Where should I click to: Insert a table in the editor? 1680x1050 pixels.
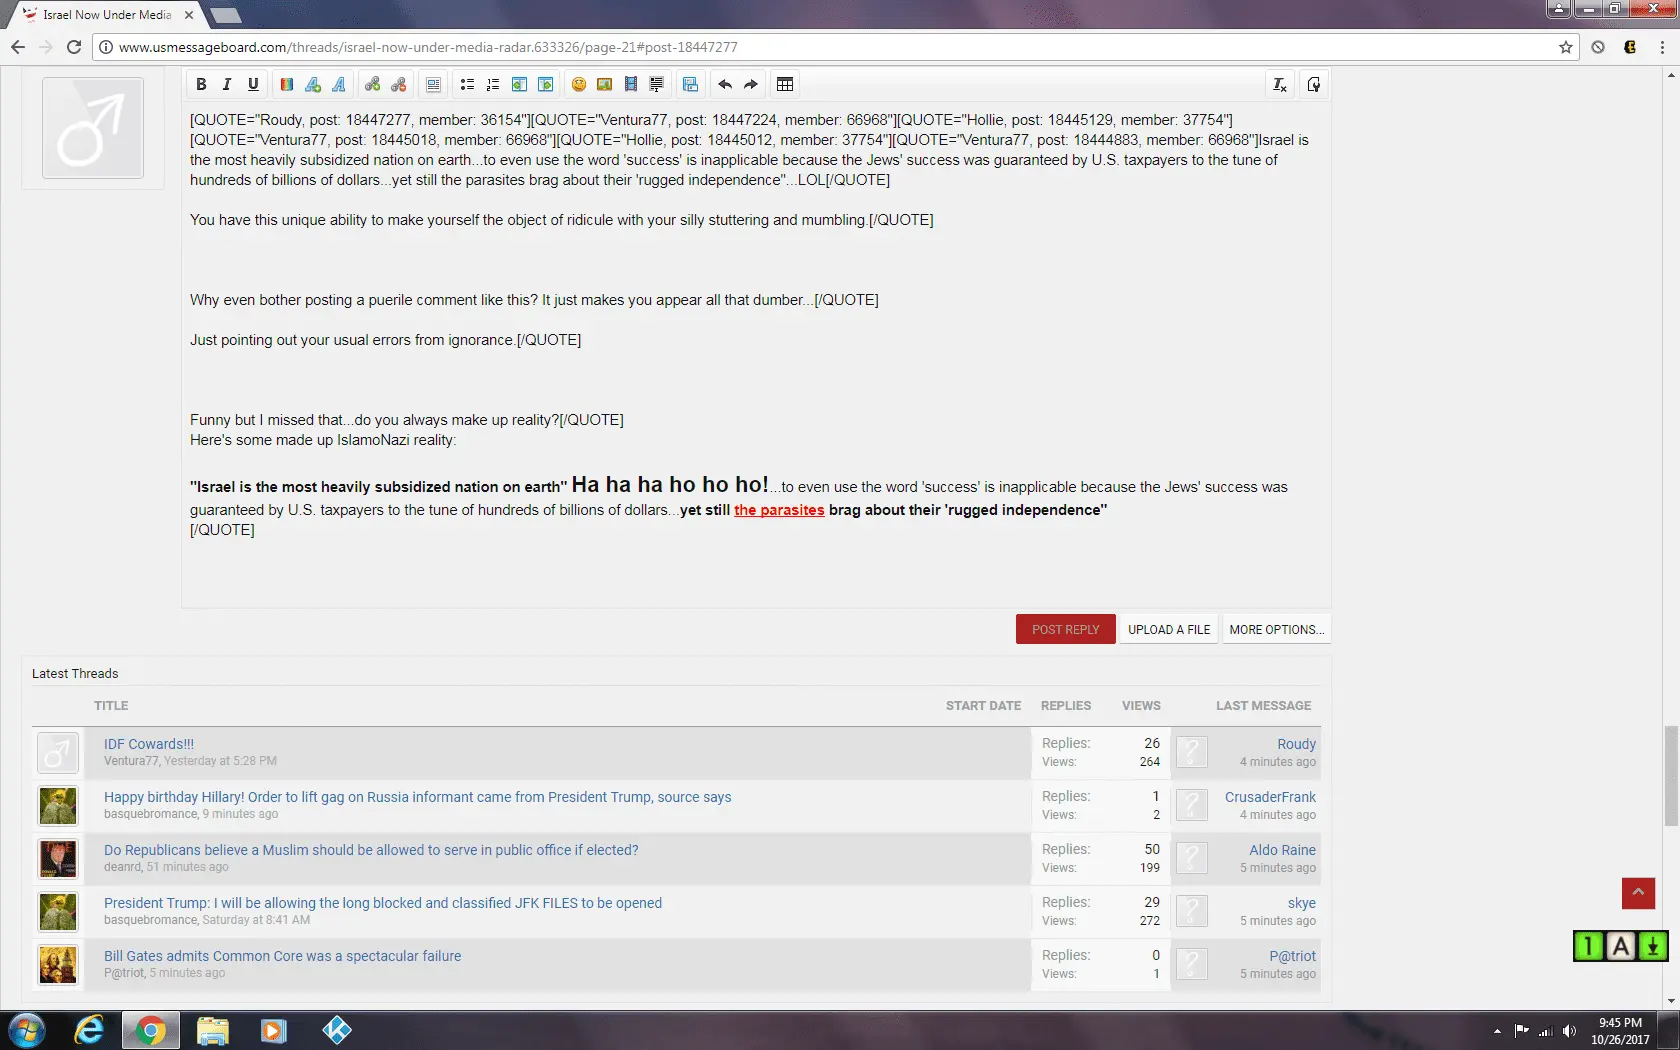click(785, 85)
